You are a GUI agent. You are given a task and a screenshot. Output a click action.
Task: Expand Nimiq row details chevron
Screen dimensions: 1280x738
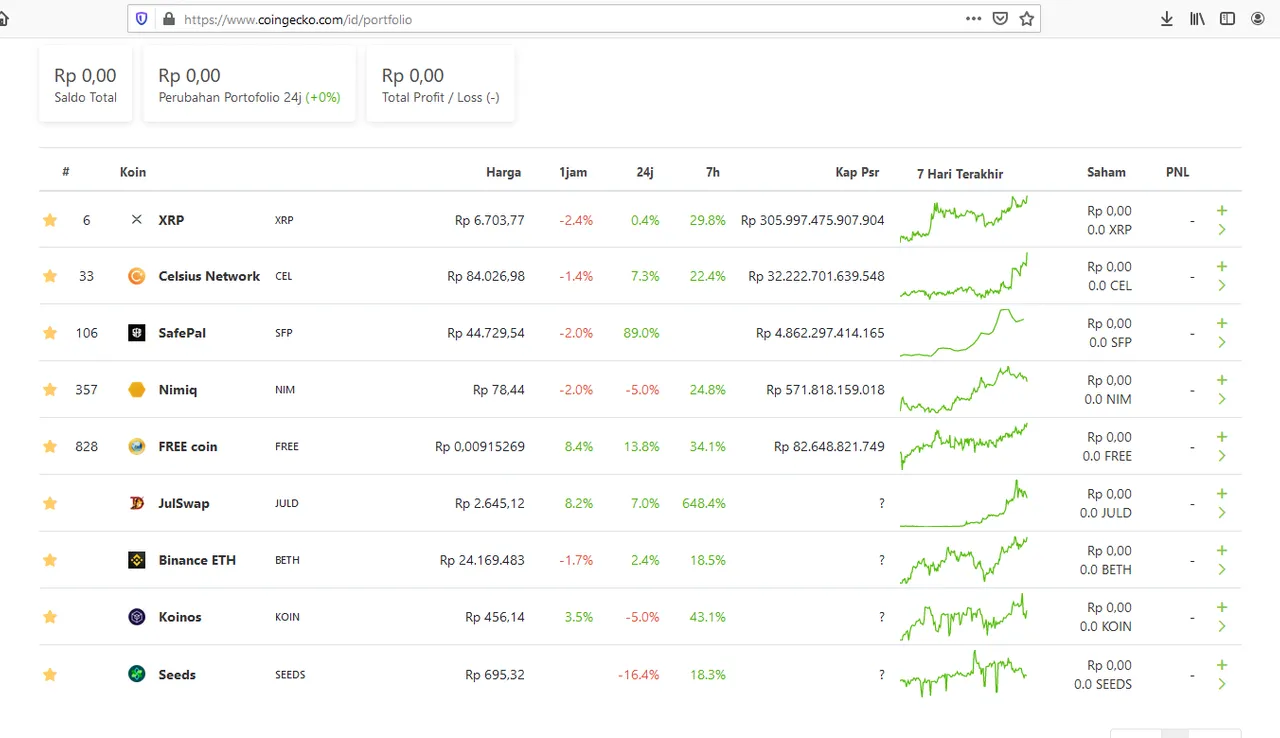1222,400
